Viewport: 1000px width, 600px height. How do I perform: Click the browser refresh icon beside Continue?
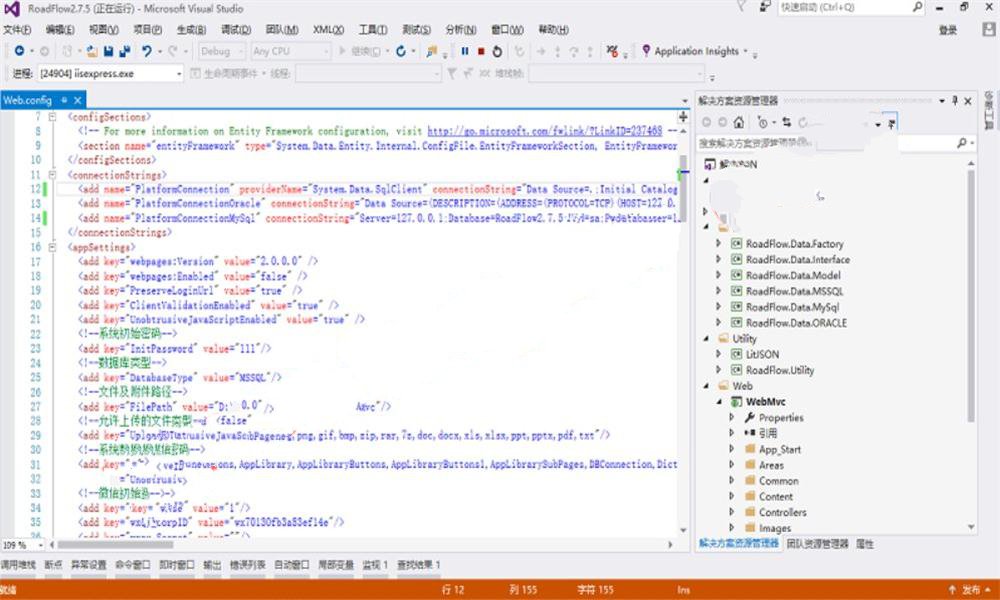401,51
